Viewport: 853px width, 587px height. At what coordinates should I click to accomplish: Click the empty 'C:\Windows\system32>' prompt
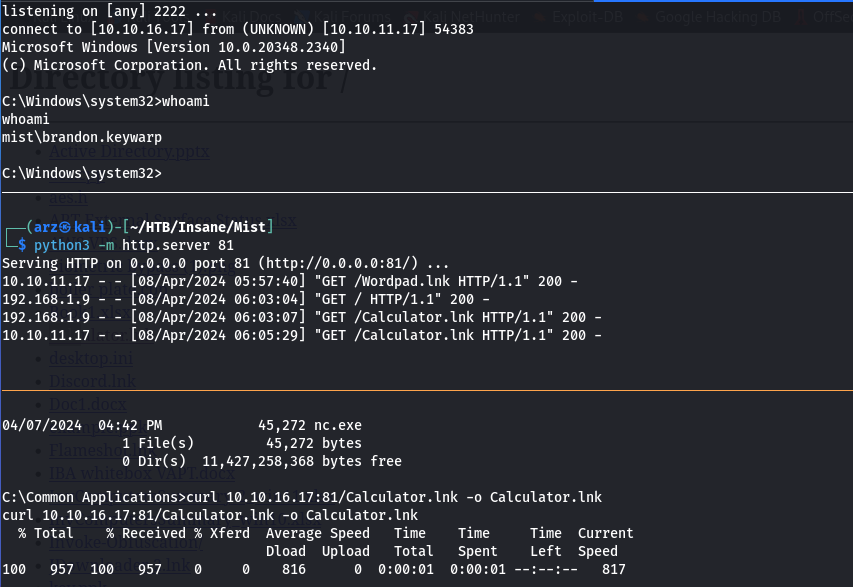[82, 172]
